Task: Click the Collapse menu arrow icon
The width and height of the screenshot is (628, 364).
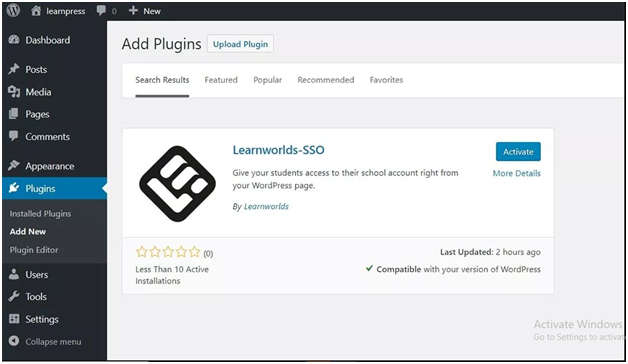Action: pyautogui.click(x=14, y=341)
